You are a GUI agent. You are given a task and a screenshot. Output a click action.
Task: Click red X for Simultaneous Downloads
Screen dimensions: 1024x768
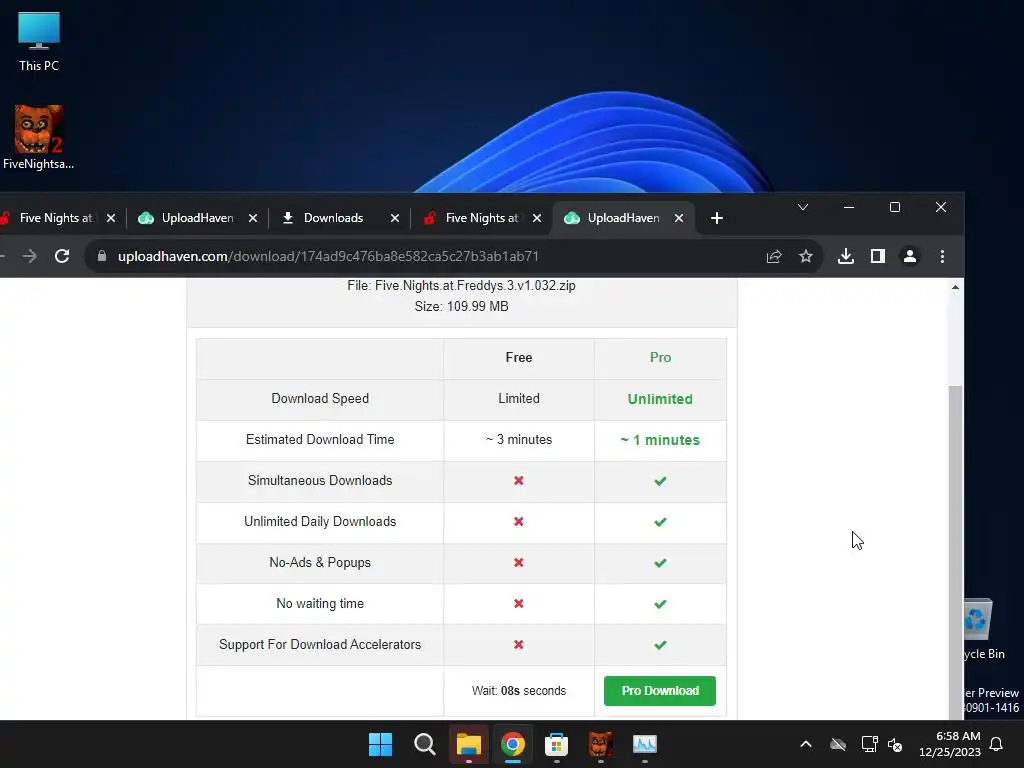point(519,481)
